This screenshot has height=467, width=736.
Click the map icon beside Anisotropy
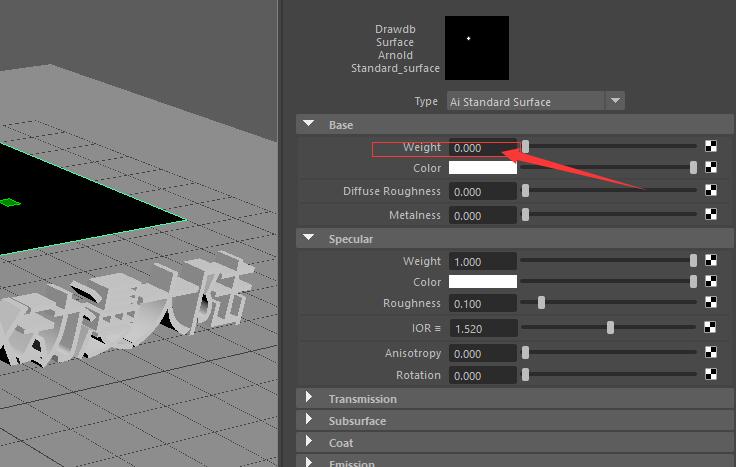click(x=711, y=352)
